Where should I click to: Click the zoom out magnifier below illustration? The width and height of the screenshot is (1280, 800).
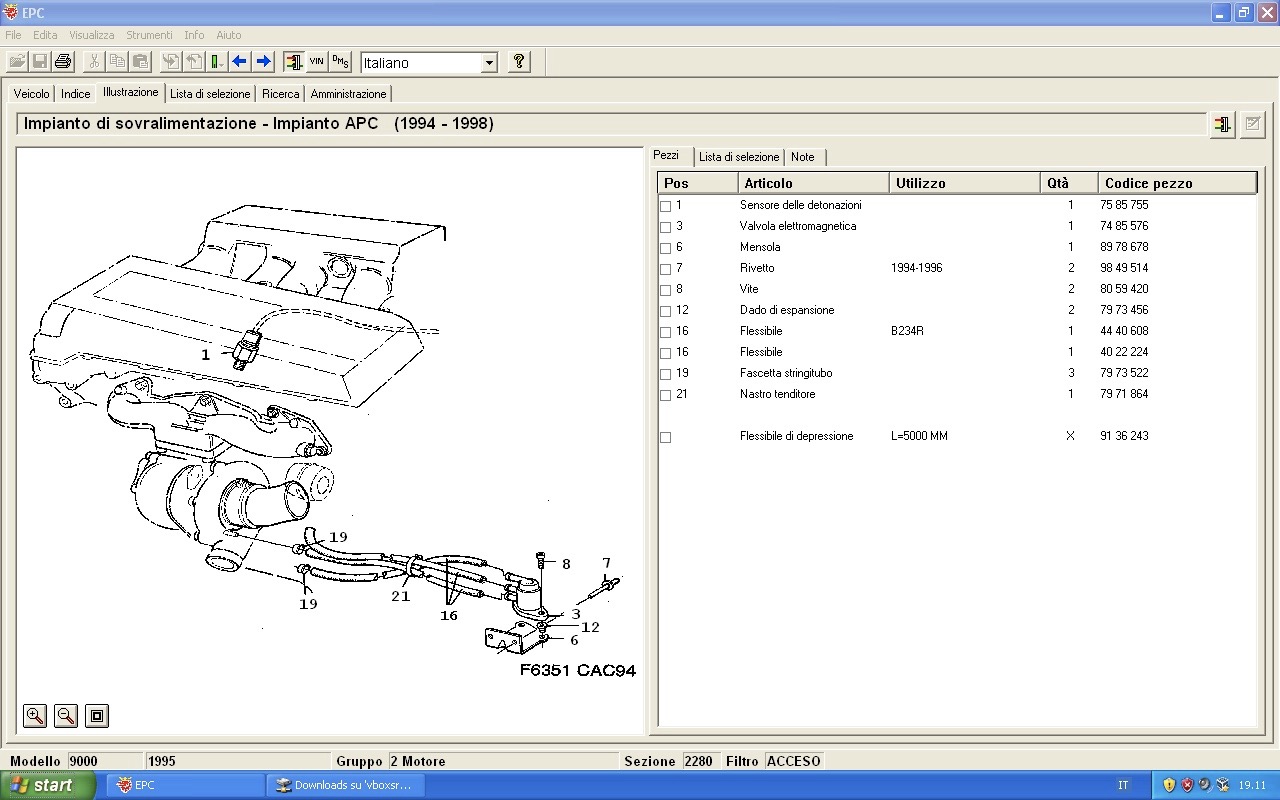pyautogui.click(x=66, y=715)
